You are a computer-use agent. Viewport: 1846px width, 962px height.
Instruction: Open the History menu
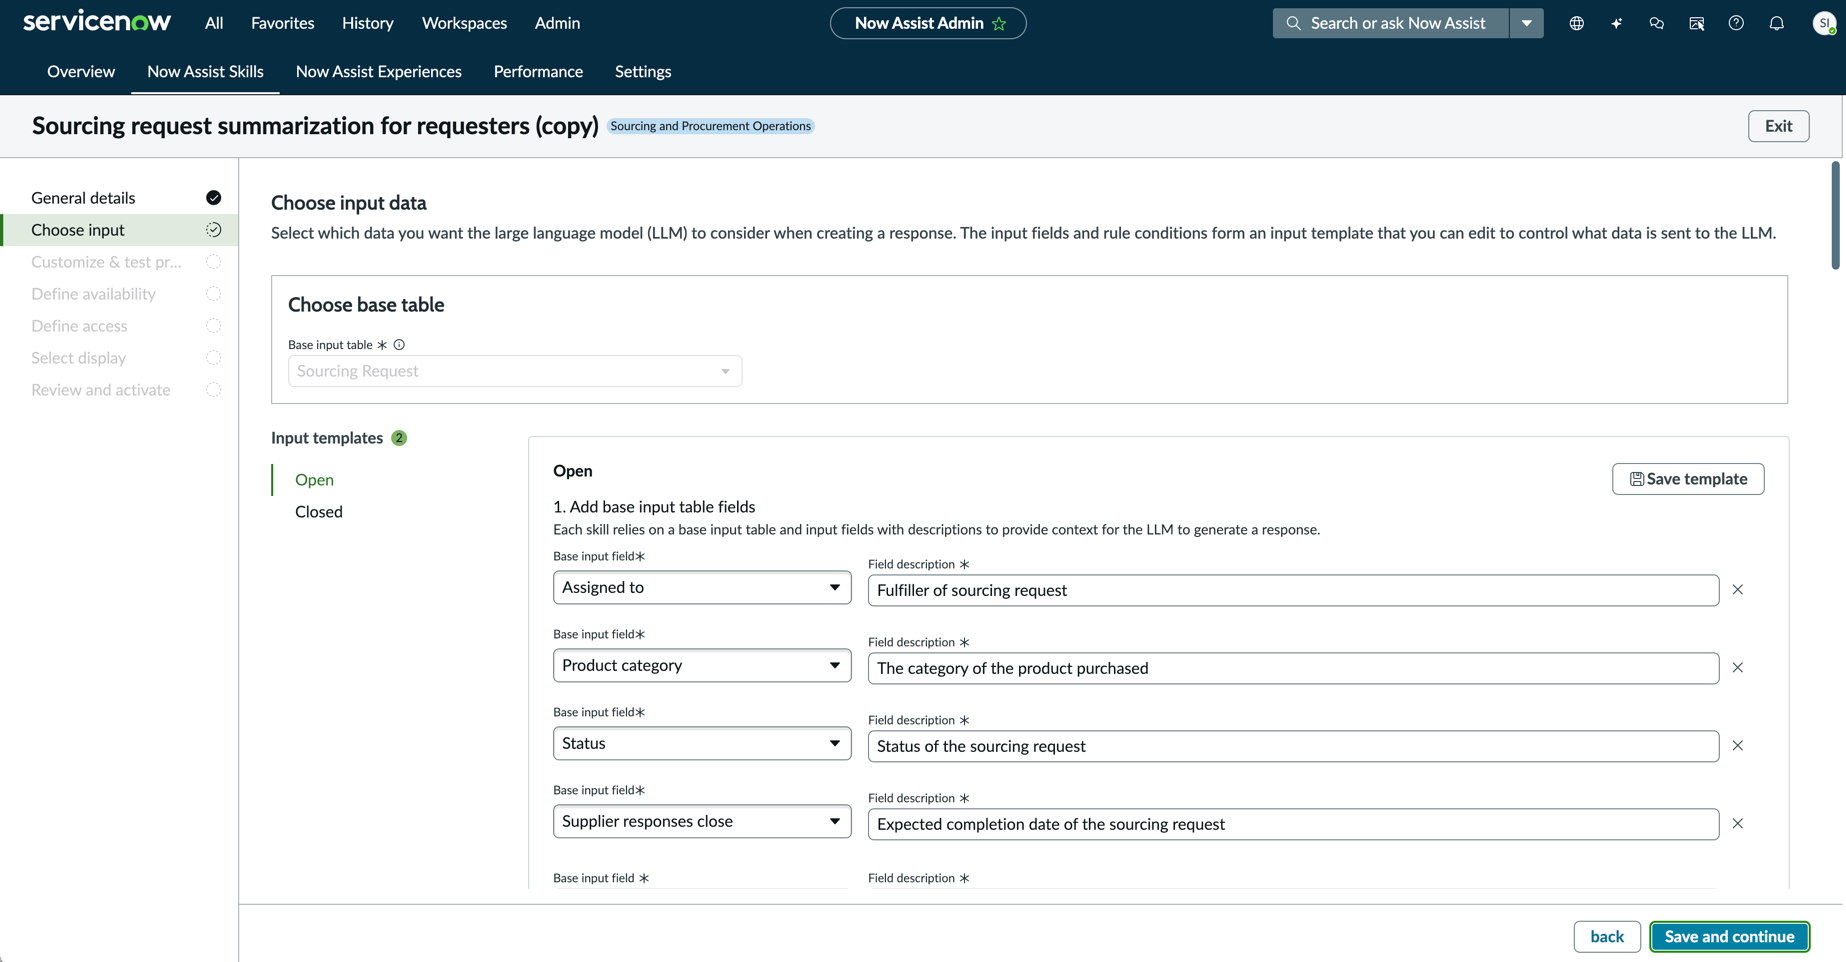[x=368, y=23]
